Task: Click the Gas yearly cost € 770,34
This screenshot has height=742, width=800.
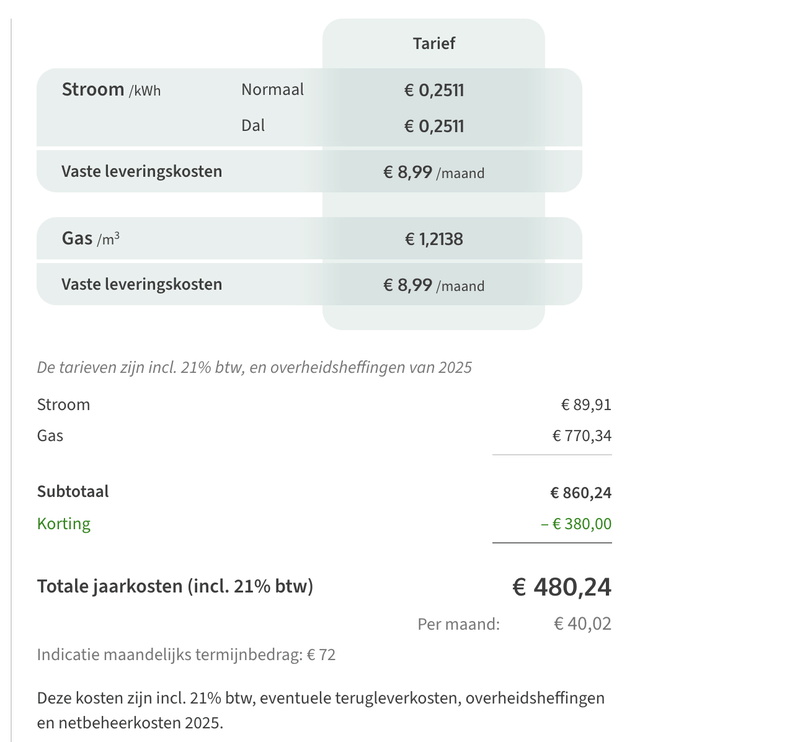Action: click(581, 436)
